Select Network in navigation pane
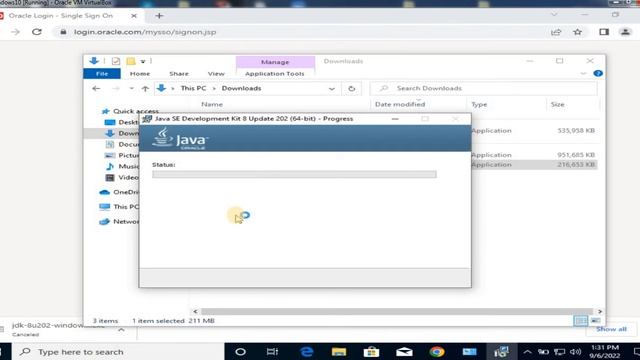640x360 pixels. pyautogui.click(x=119, y=221)
